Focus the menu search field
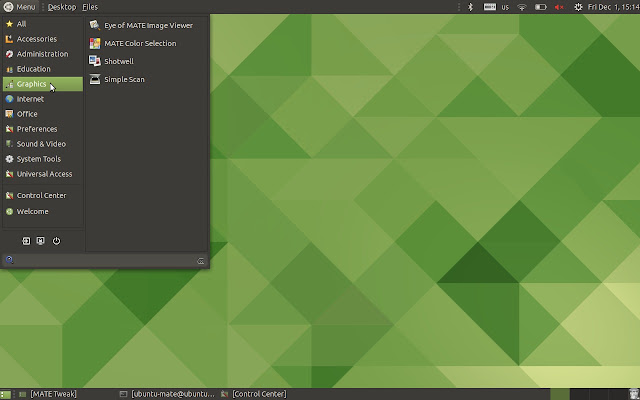Image resolution: width=640 pixels, height=400 pixels. click(105, 260)
